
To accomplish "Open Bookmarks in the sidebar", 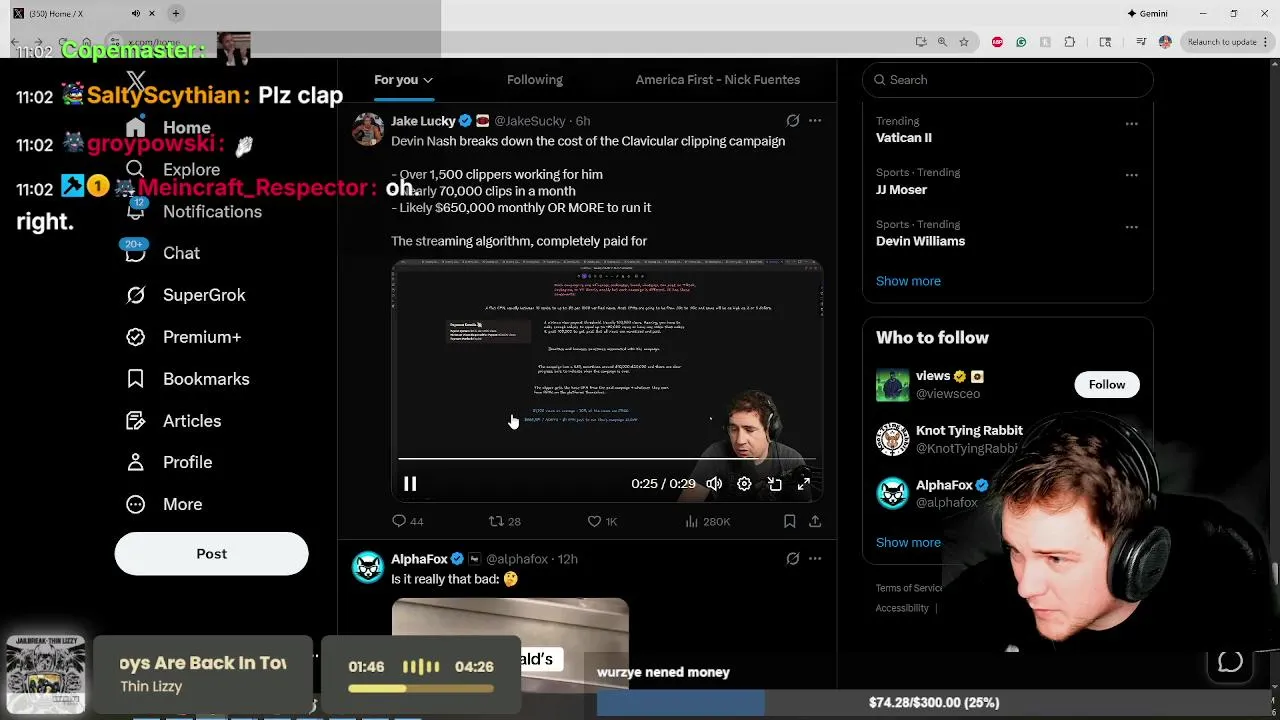I will (187, 379).
